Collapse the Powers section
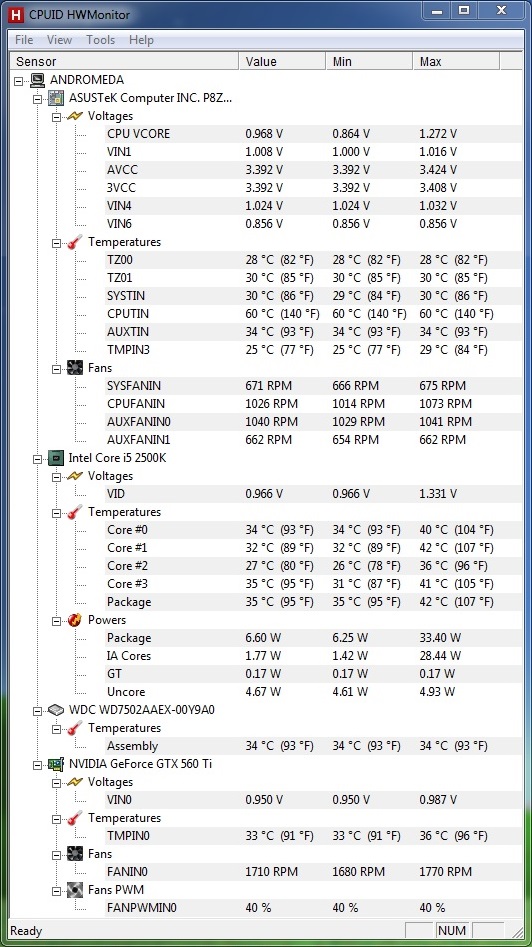Image resolution: width=532 pixels, height=947 pixels. click(x=56, y=621)
